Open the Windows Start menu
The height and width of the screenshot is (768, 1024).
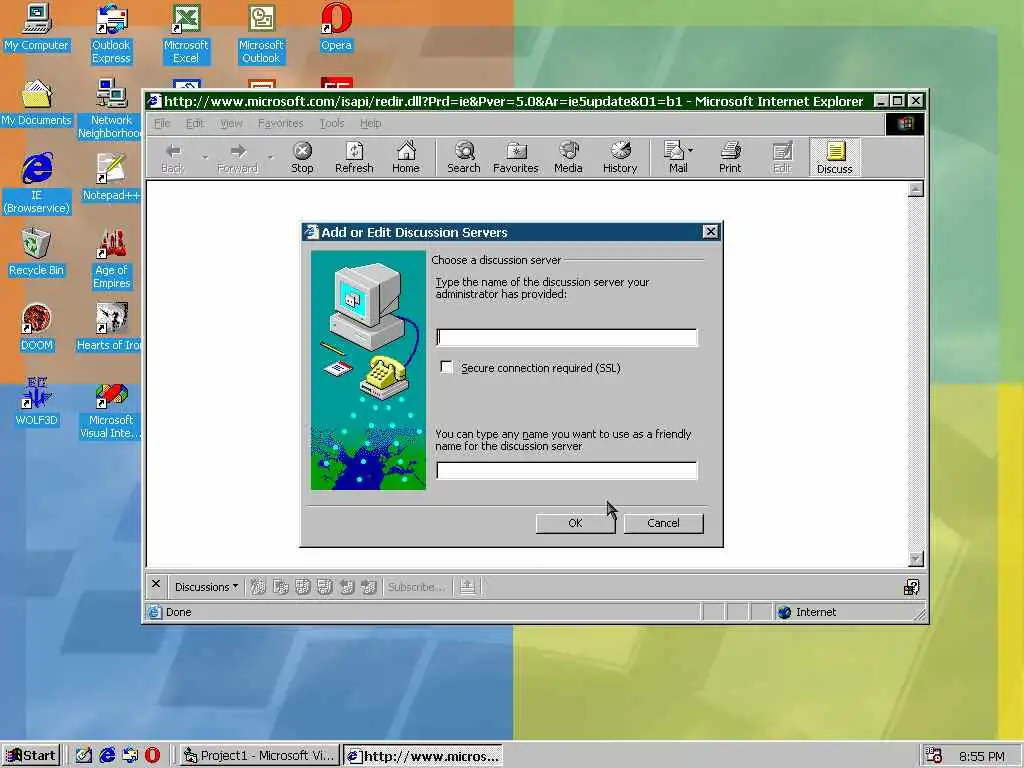(x=31, y=756)
